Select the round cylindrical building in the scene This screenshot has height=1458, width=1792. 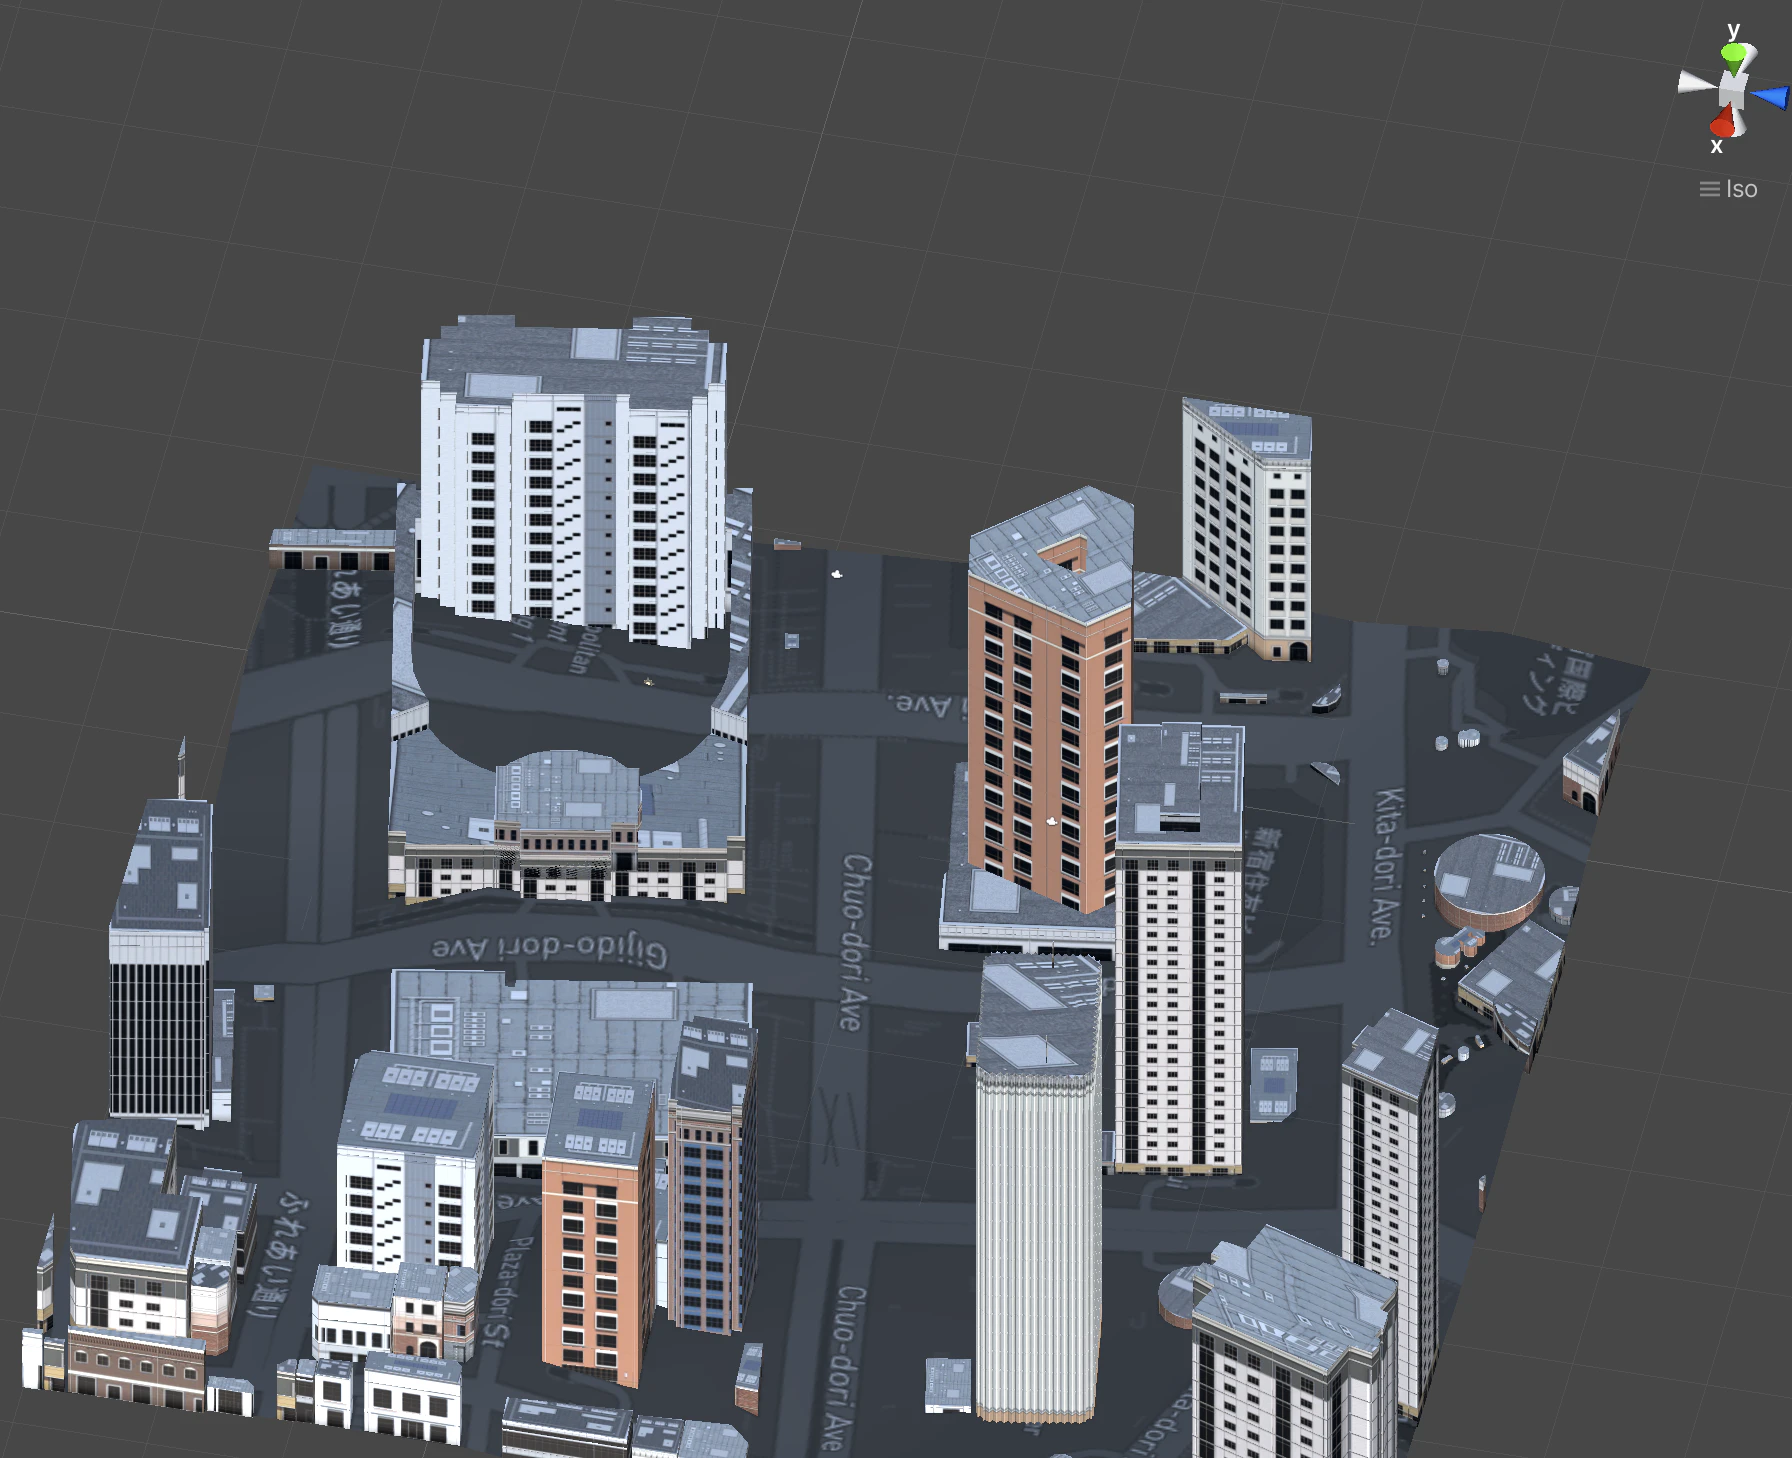tap(1488, 880)
